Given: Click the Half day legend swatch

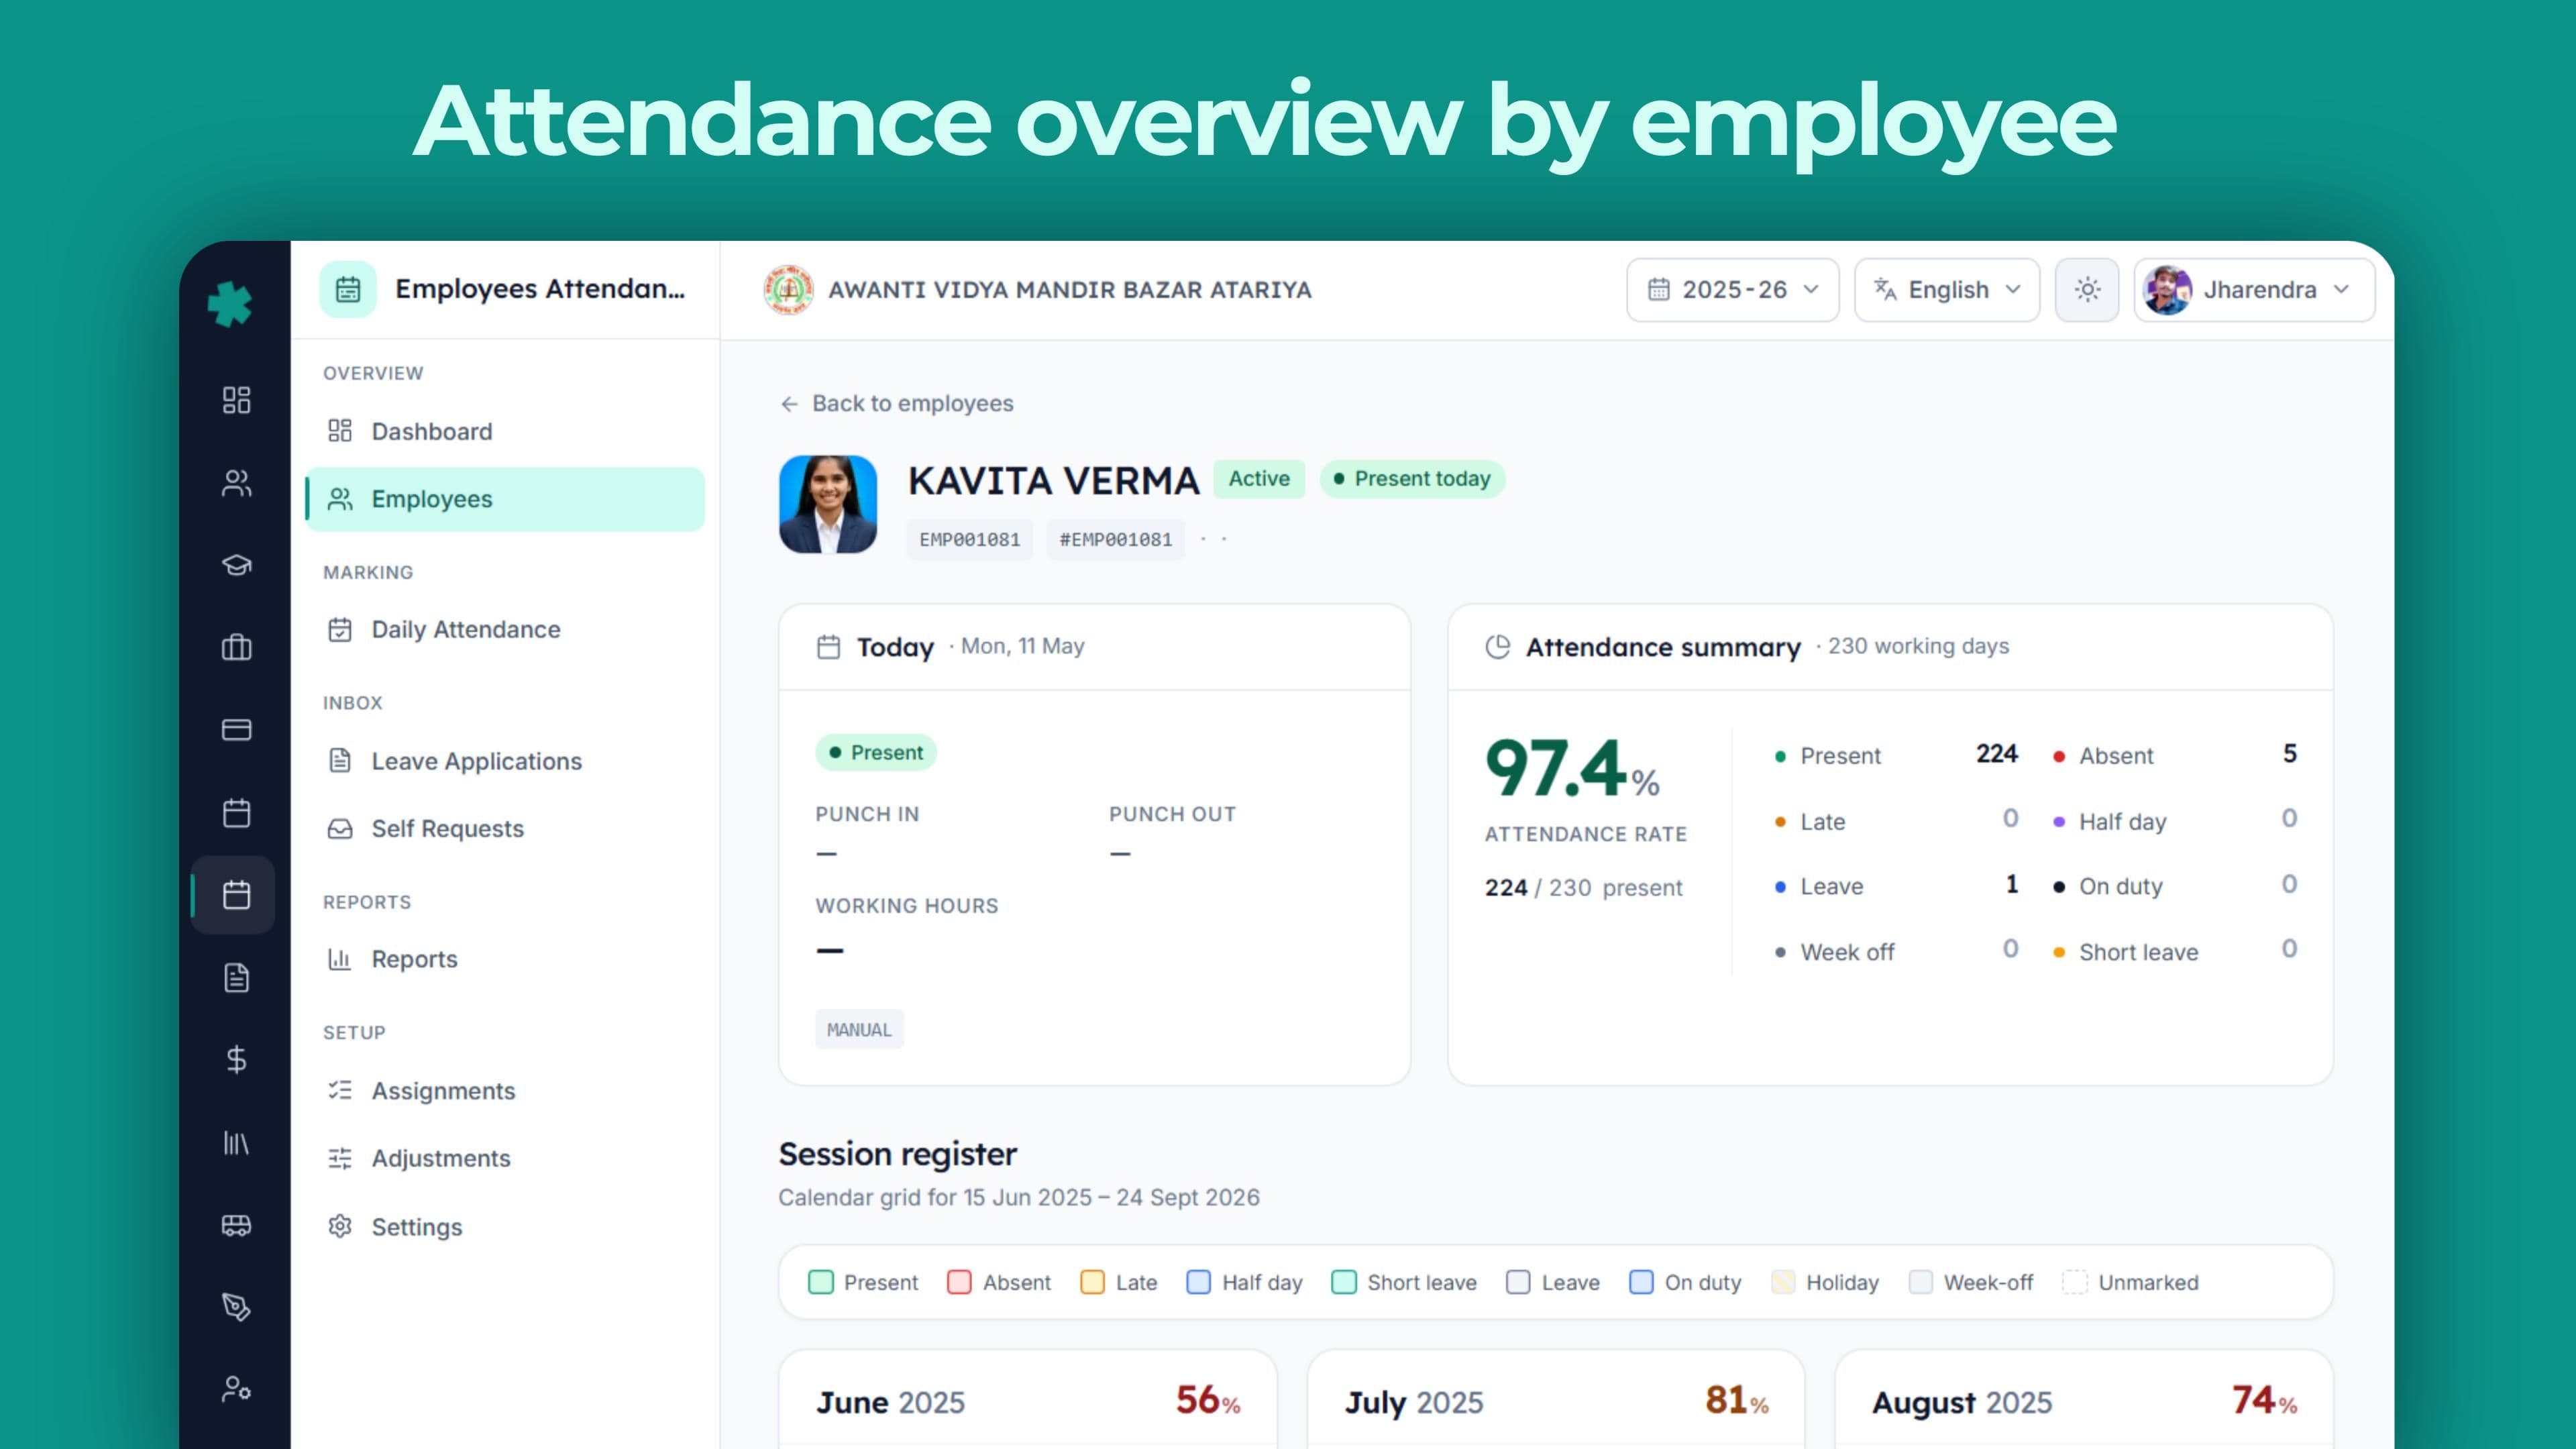Looking at the screenshot, I should (x=1198, y=1282).
